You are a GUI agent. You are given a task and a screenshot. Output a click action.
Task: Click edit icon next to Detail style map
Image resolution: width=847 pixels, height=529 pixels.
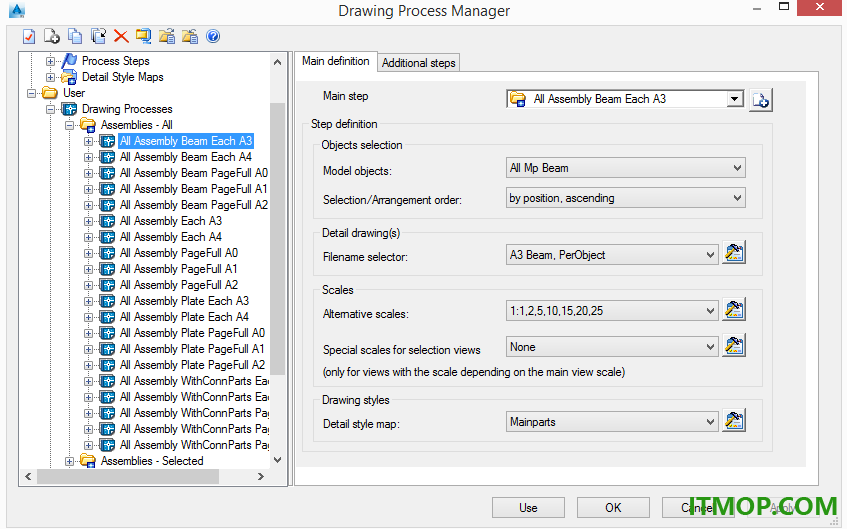[x=734, y=420]
